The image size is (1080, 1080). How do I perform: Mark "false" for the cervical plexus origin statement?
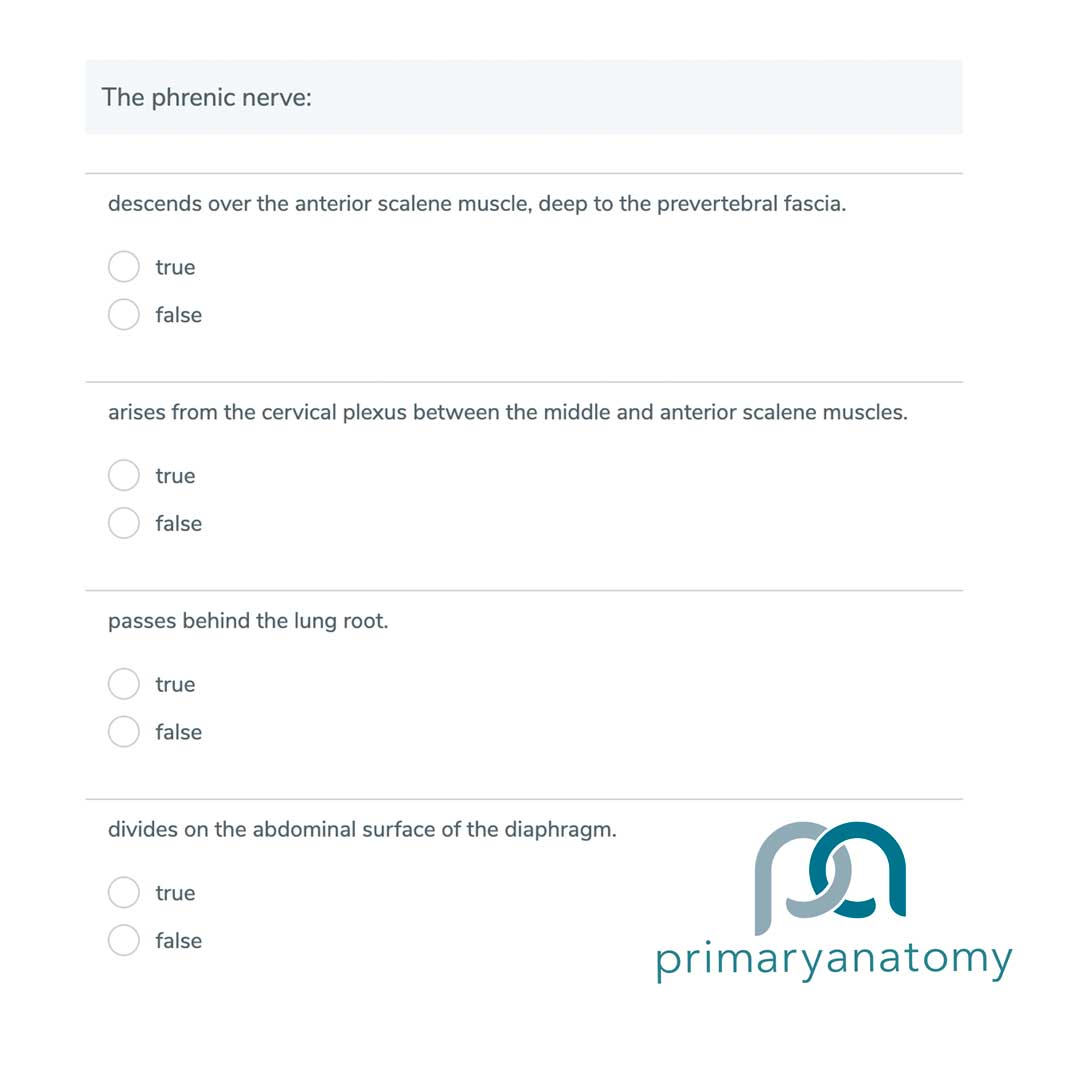(x=123, y=523)
